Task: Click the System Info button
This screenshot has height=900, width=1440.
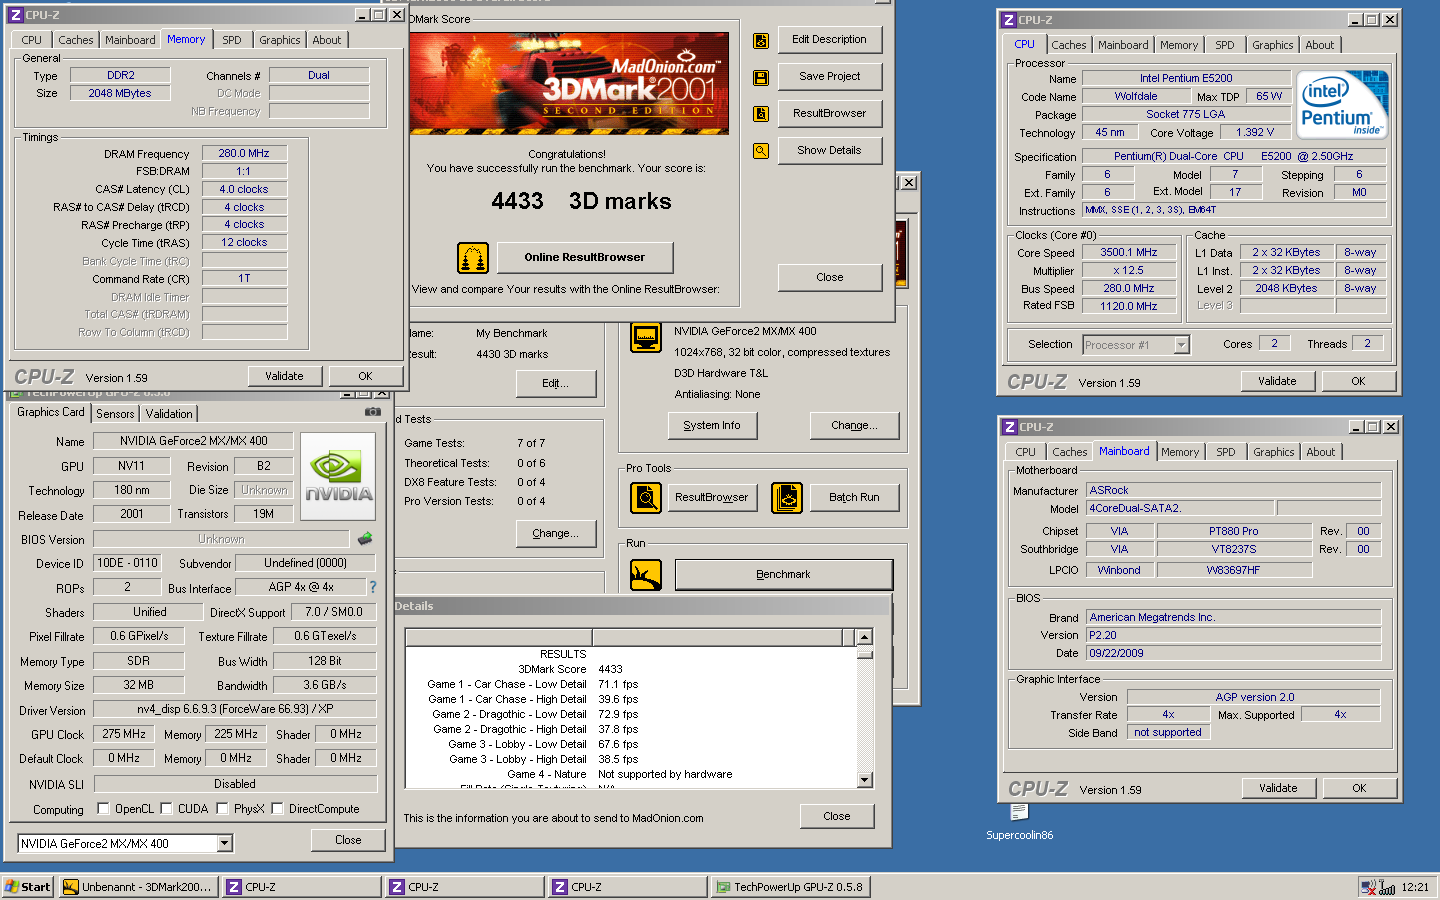Action: (712, 426)
